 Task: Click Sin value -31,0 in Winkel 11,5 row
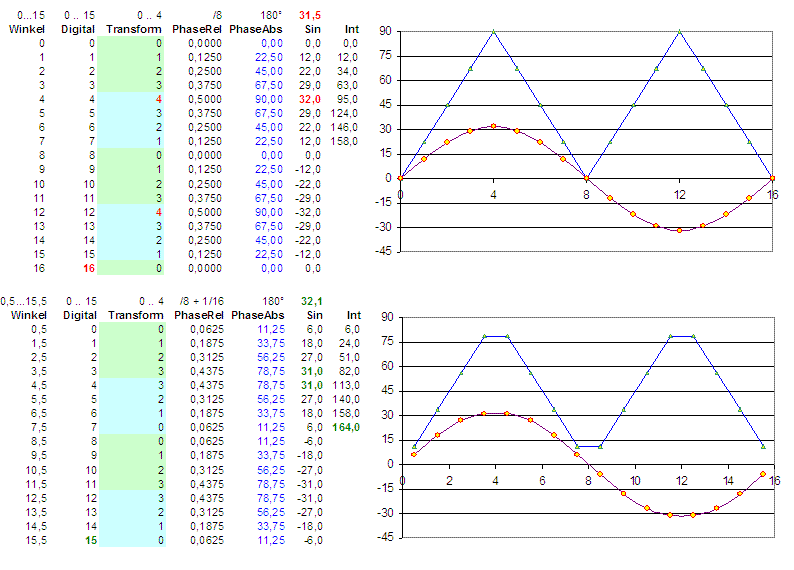pos(310,484)
